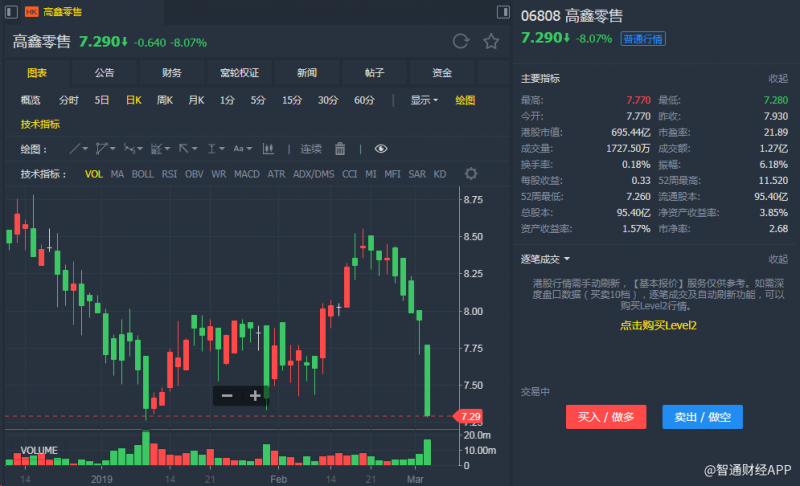Enable the SAR indicator
Viewport: 800px width, 486px height.
click(417, 174)
